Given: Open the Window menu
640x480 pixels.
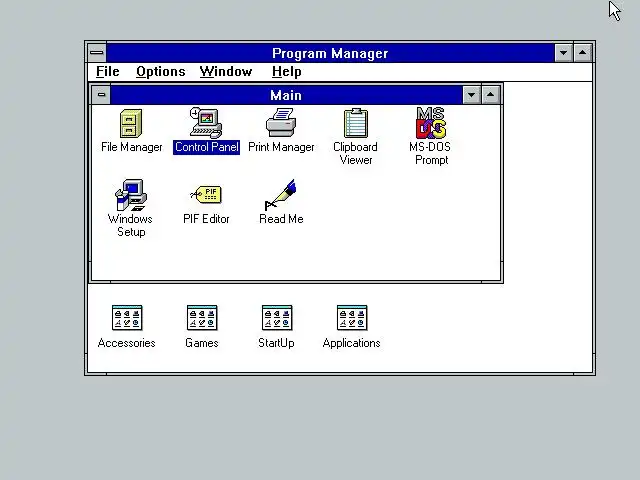Looking at the screenshot, I should (226, 71).
